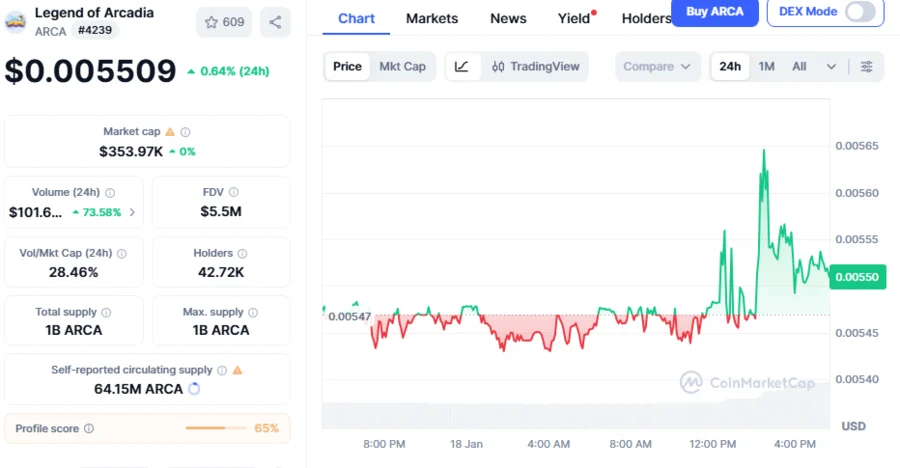Click the circulating supply warning triangle icon
This screenshot has height=468, width=900.
237,370
